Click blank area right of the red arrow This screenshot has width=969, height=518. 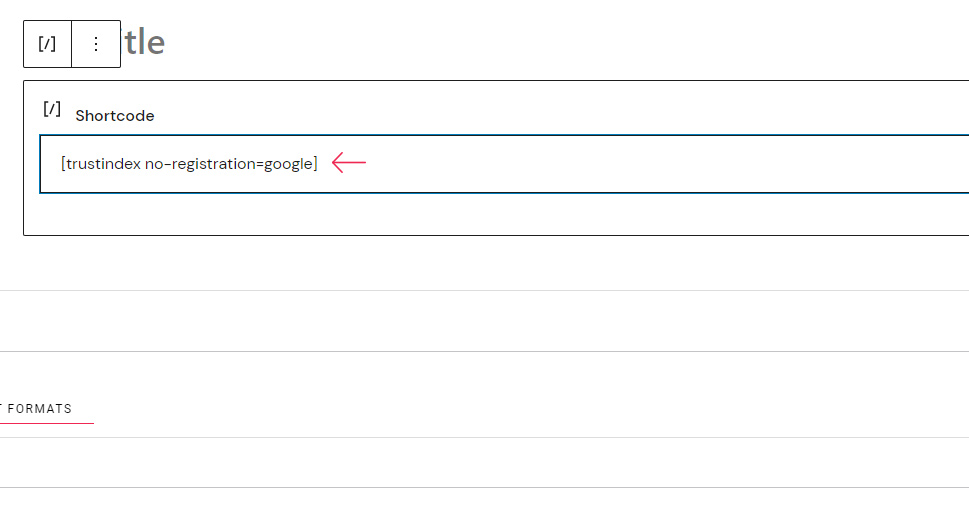click(667, 164)
